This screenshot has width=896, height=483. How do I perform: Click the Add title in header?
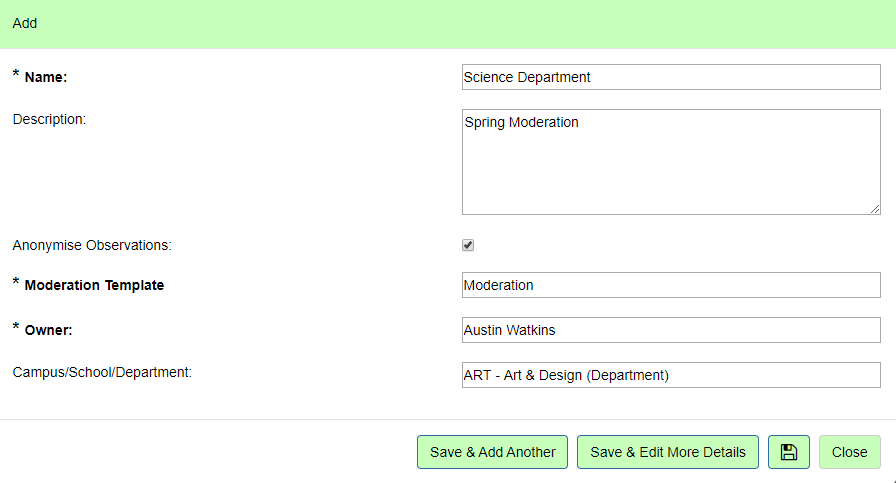tap(25, 23)
